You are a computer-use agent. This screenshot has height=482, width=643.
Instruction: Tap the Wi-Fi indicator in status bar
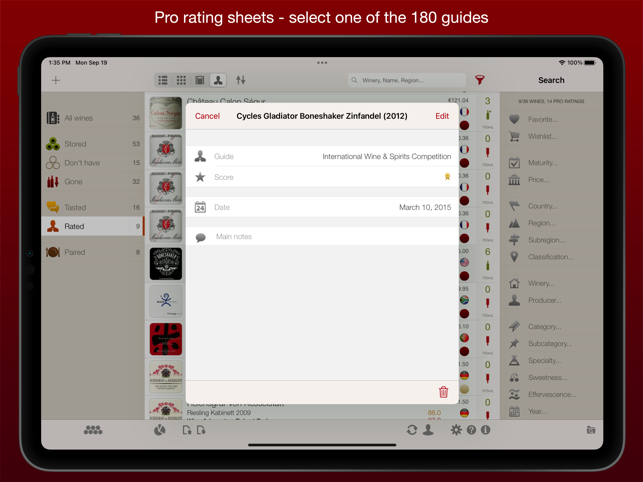[562, 63]
